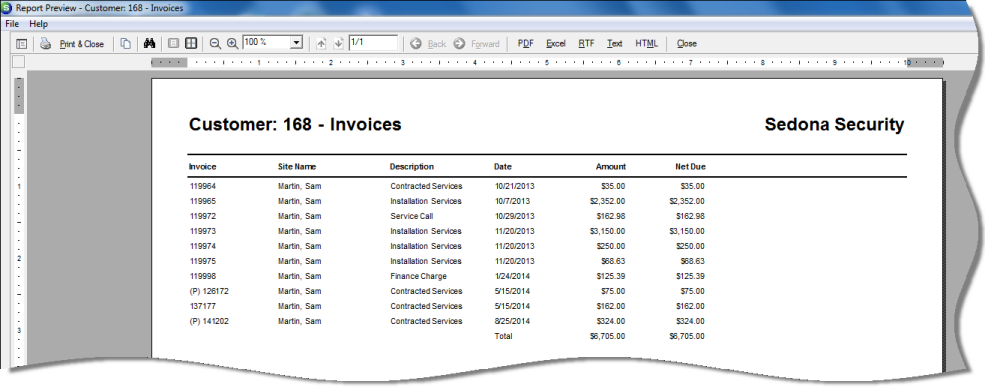The image size is (985, 387).
Task: Select invoice number 119998
Action: coord(202,277)
